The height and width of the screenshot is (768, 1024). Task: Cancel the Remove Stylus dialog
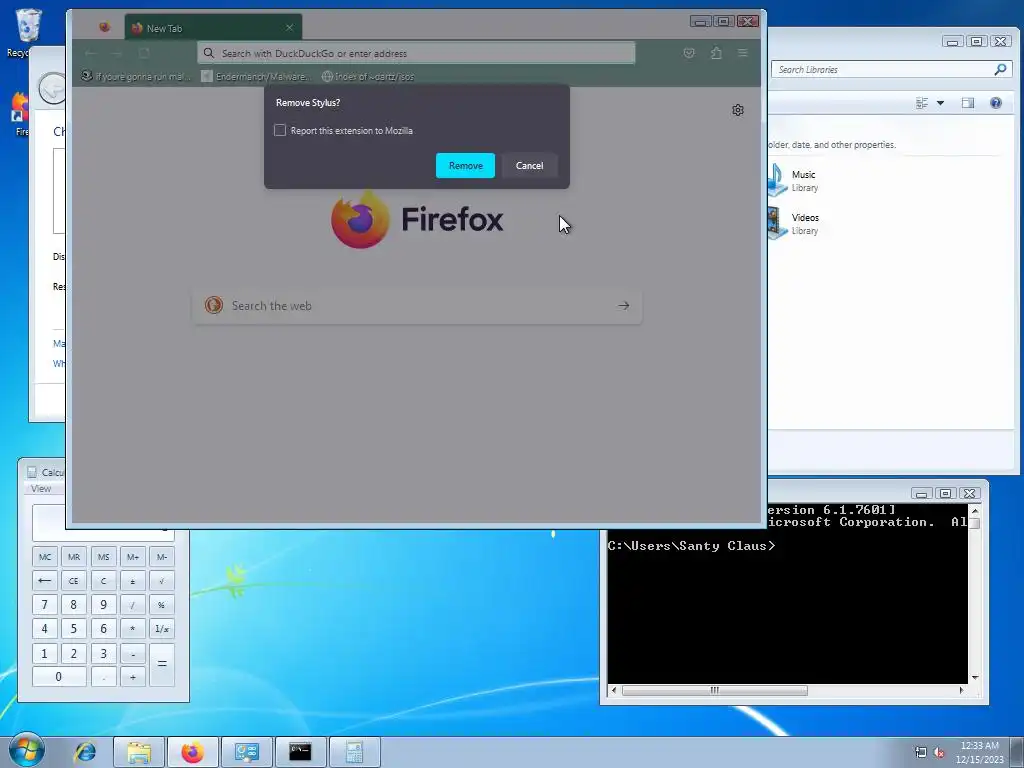pyautogui.click(x=529, y=166)
